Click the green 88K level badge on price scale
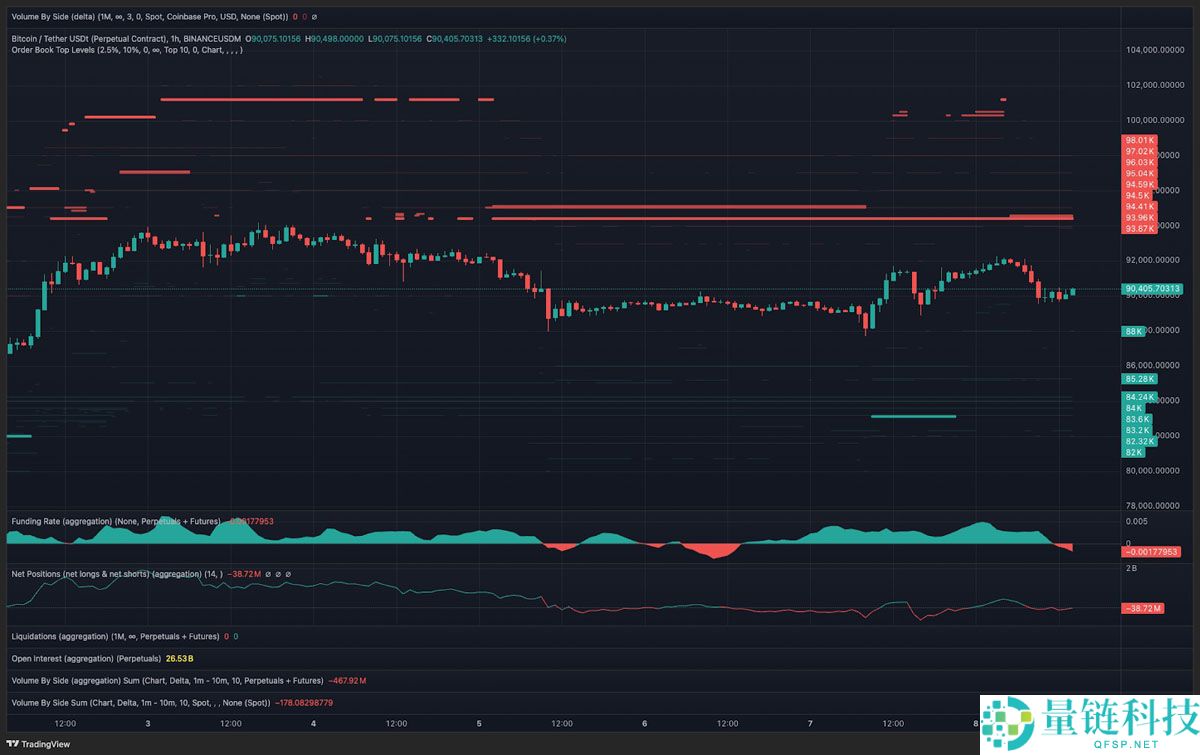Image resolution: width=1200 pixels, height=755 pixels. [1136, 331]
